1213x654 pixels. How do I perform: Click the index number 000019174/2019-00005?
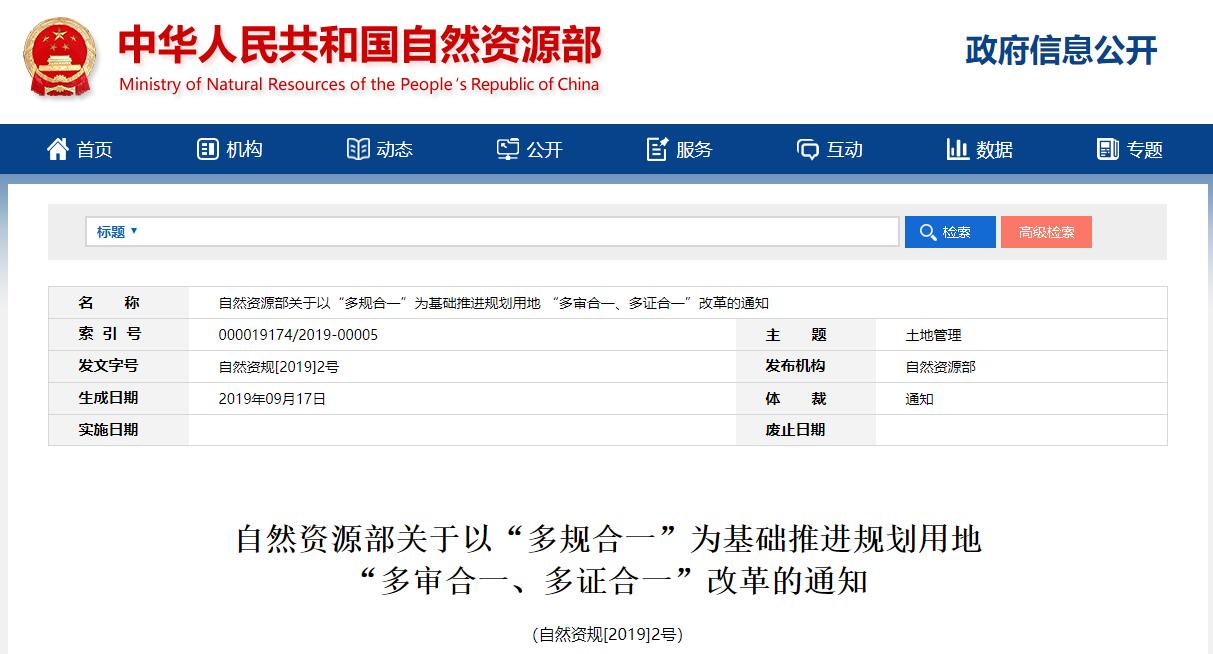(298, 335)
